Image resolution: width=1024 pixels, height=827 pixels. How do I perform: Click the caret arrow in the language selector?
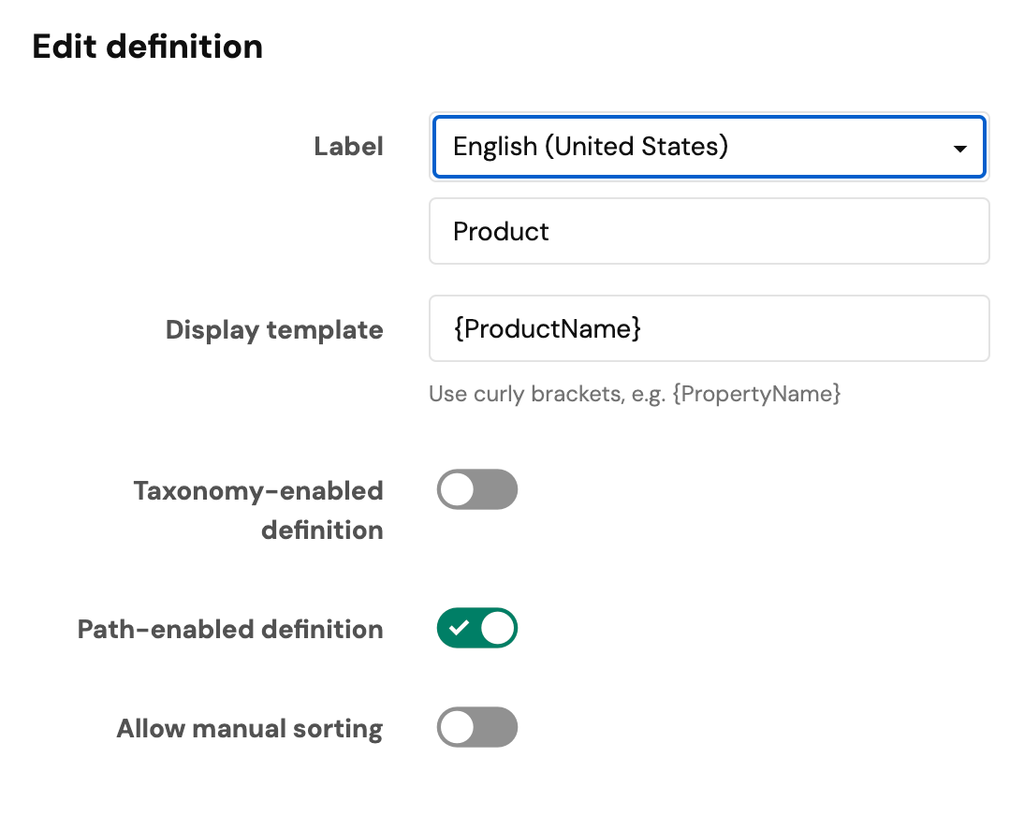coord(960,149)
